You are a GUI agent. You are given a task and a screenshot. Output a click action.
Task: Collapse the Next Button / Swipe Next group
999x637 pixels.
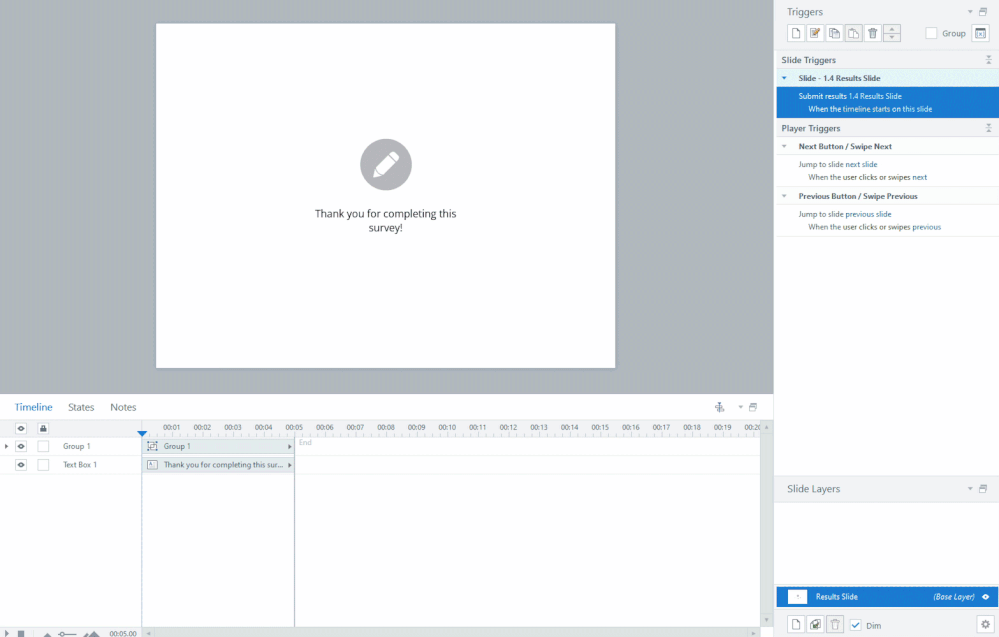[x=784, y=147]
